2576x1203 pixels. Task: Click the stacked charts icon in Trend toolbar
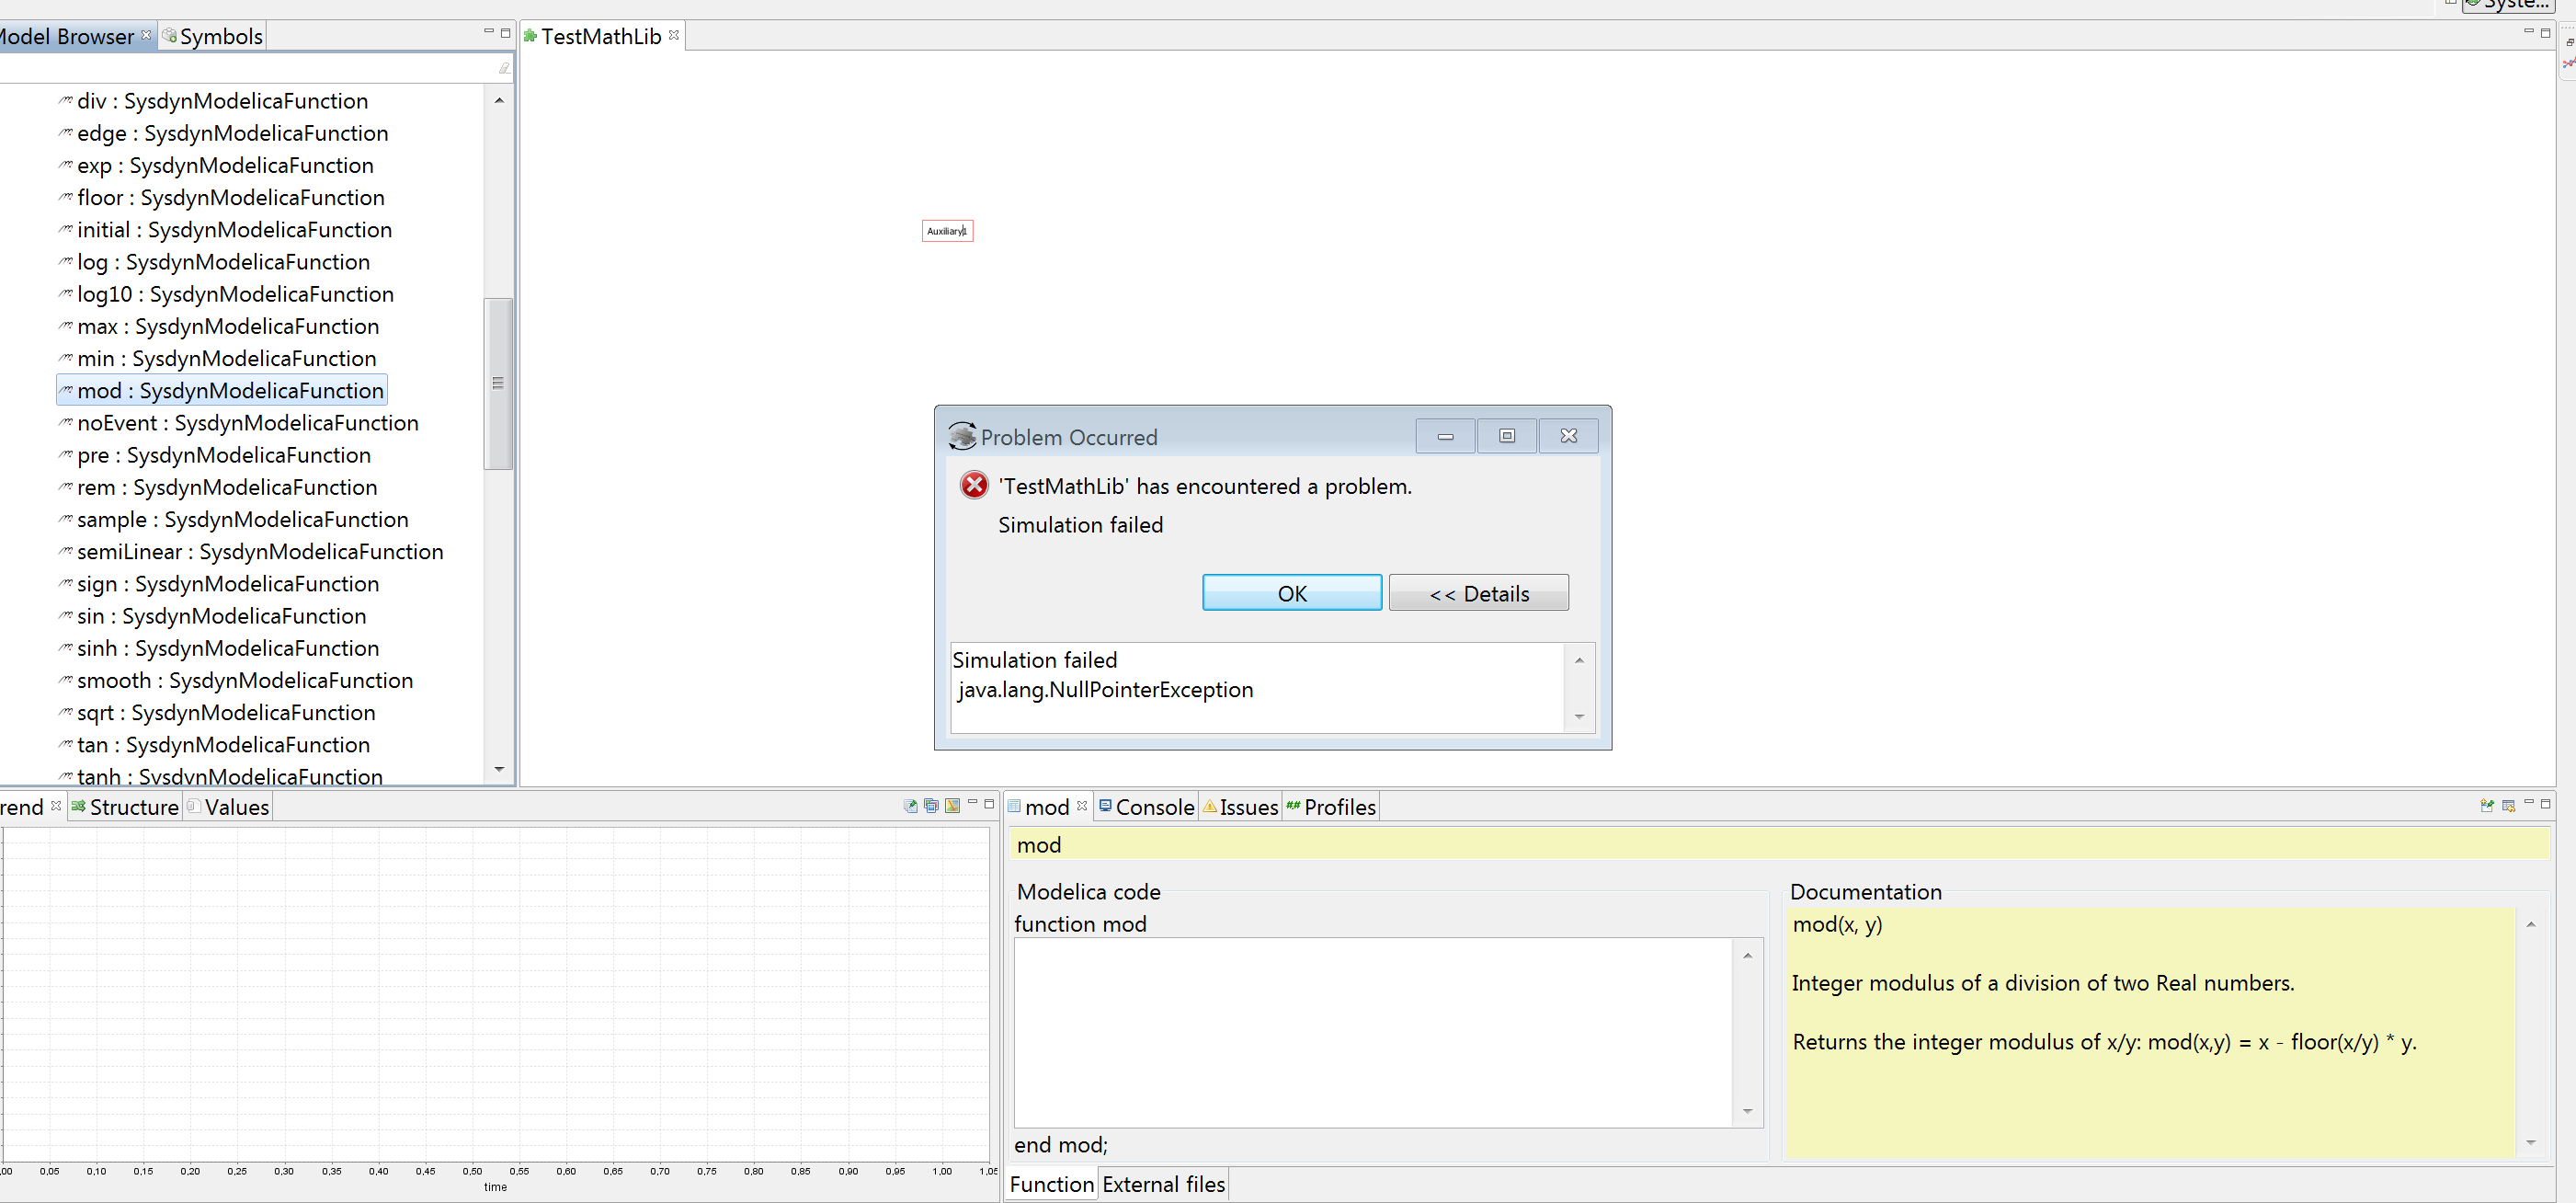[x=931, y=805]
